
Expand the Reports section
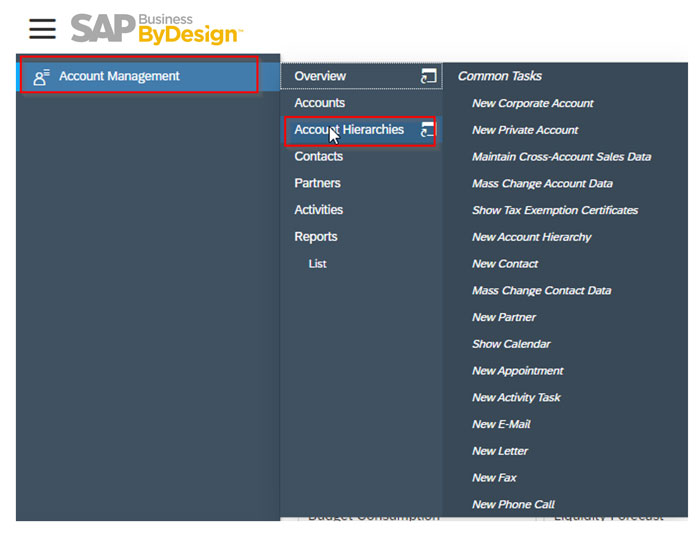click(x=315, y=237)
